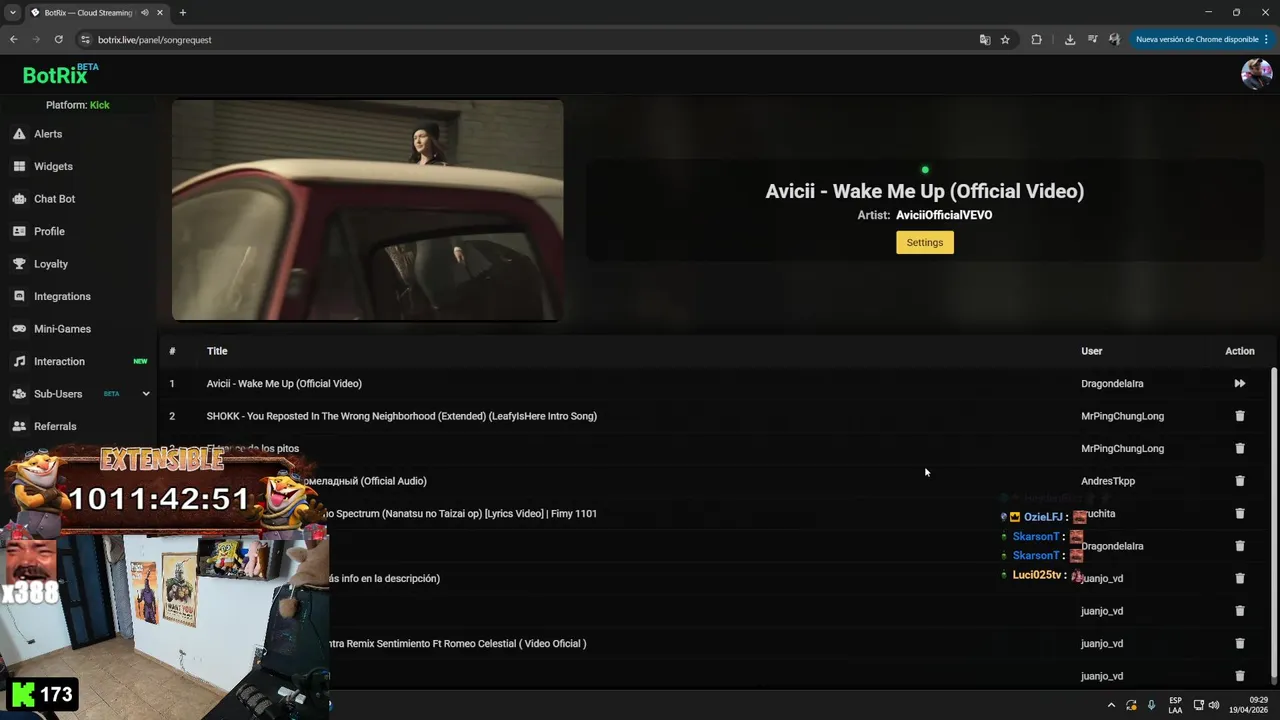The width and height of the screenshot is (1280, 720).
Task: Select the Avicii - Wake Me Up row title
Action: click(284, 384)
